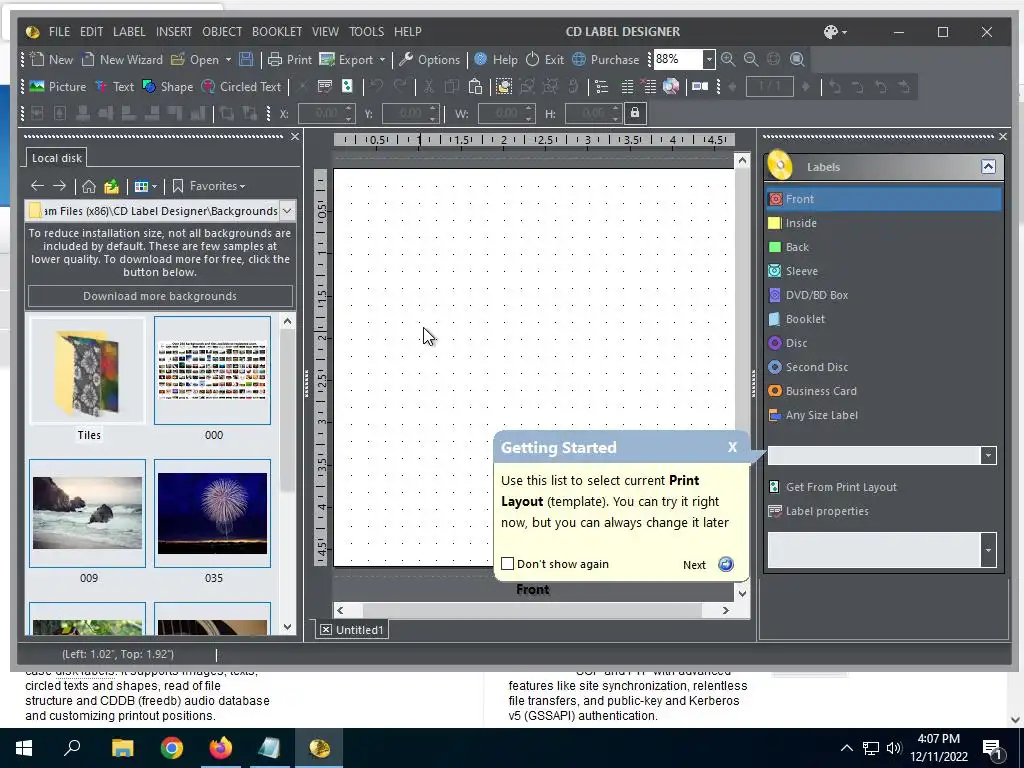The height and width of the screenshot is (768, 1024).
Task: Open the TOOLS menu
Action: click(x=366, y=31)
